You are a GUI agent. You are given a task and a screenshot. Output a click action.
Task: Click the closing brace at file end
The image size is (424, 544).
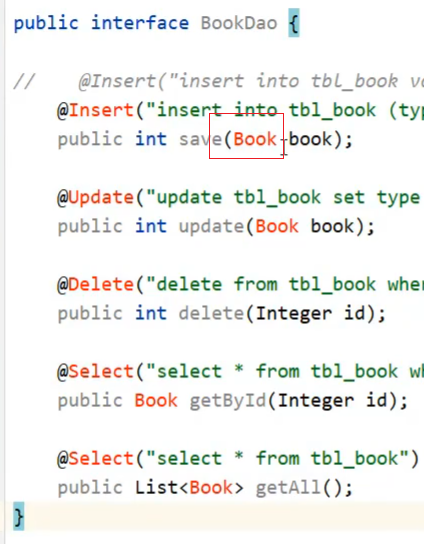click(19, 516)
